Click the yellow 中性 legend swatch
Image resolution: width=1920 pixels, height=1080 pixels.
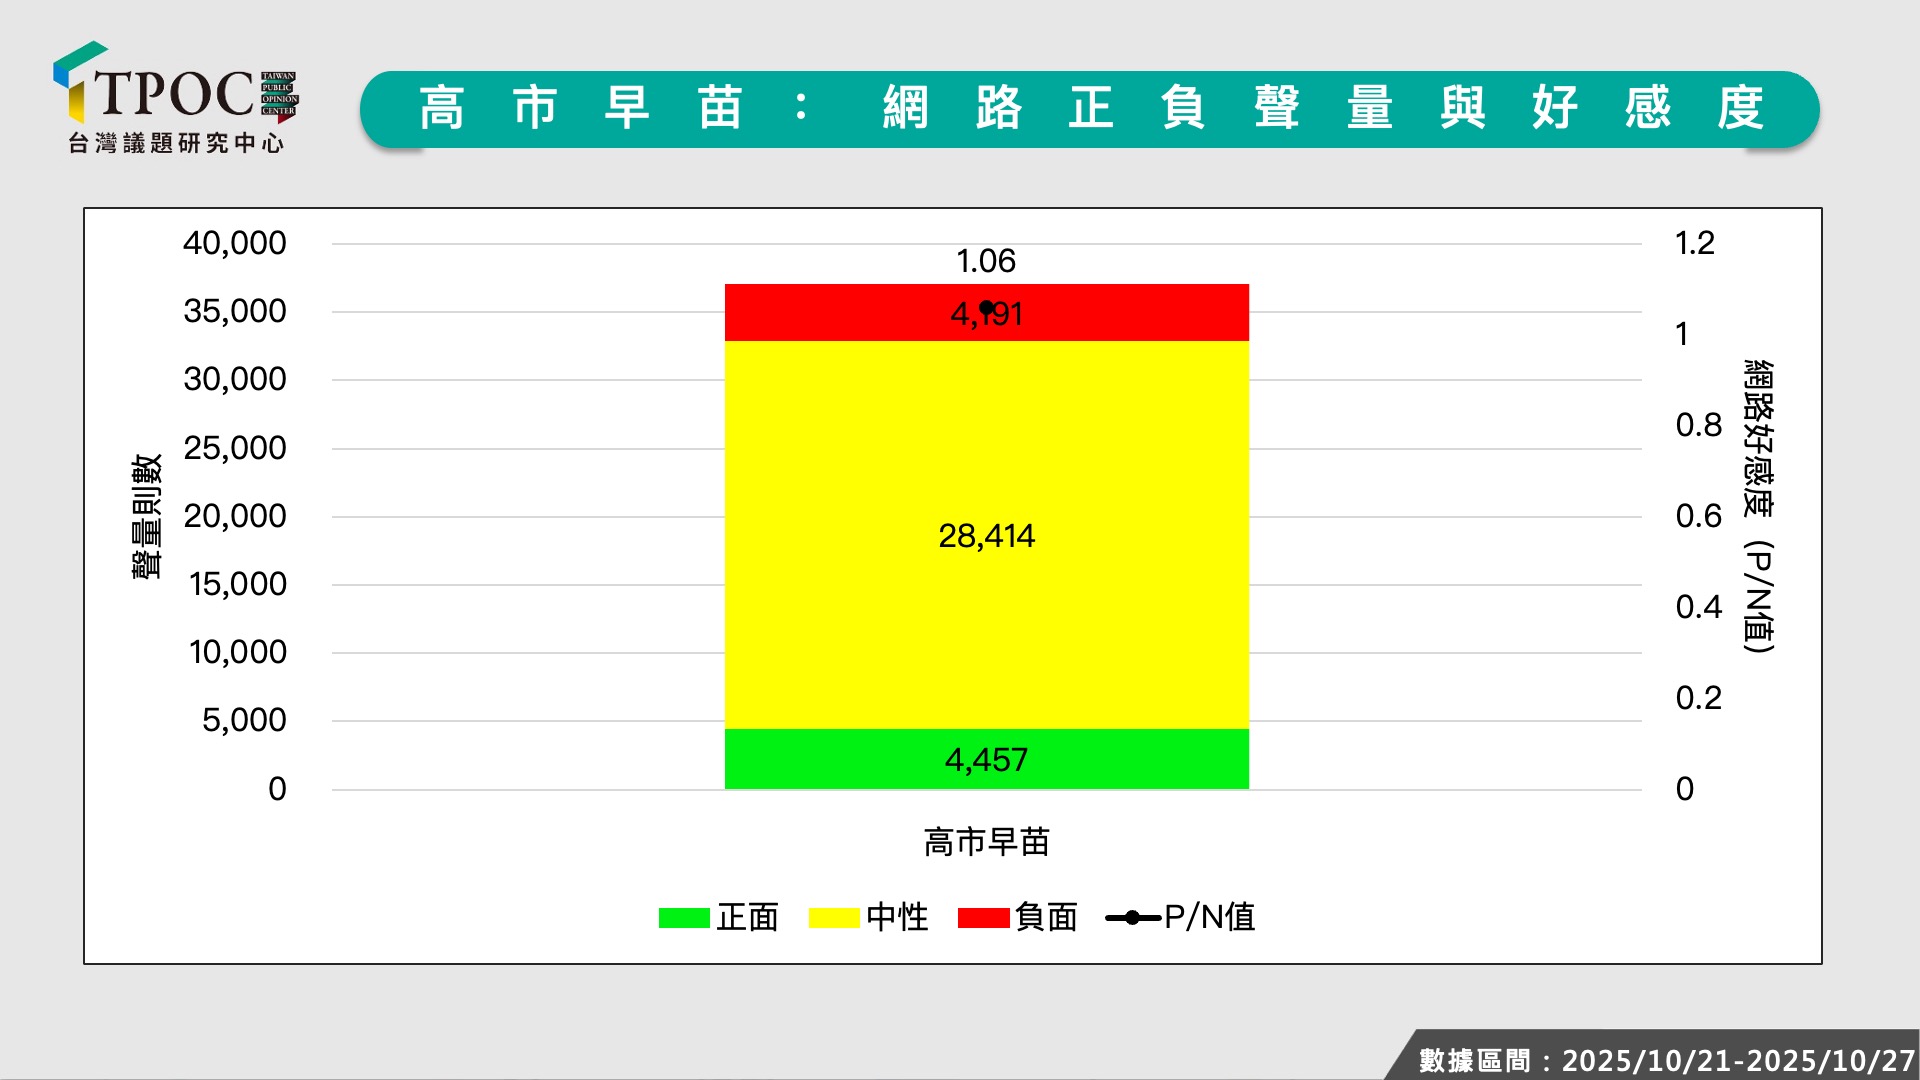pos(833,917)
